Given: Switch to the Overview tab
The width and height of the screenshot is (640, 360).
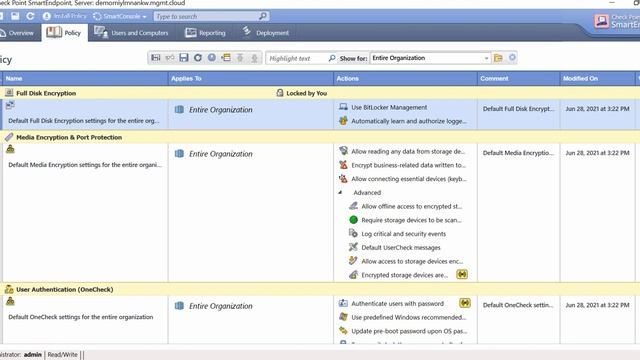Looking at the screenshot, I should tap(17, 33).
